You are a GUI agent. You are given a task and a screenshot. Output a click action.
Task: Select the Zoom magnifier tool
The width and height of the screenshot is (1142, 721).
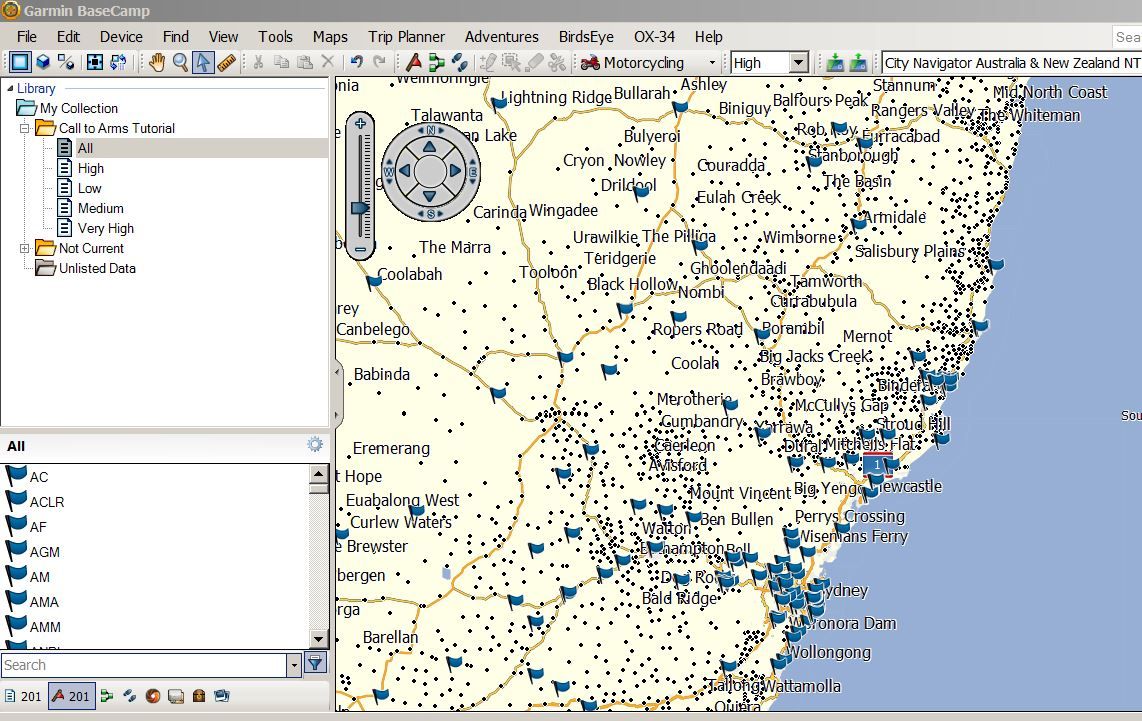180,63
